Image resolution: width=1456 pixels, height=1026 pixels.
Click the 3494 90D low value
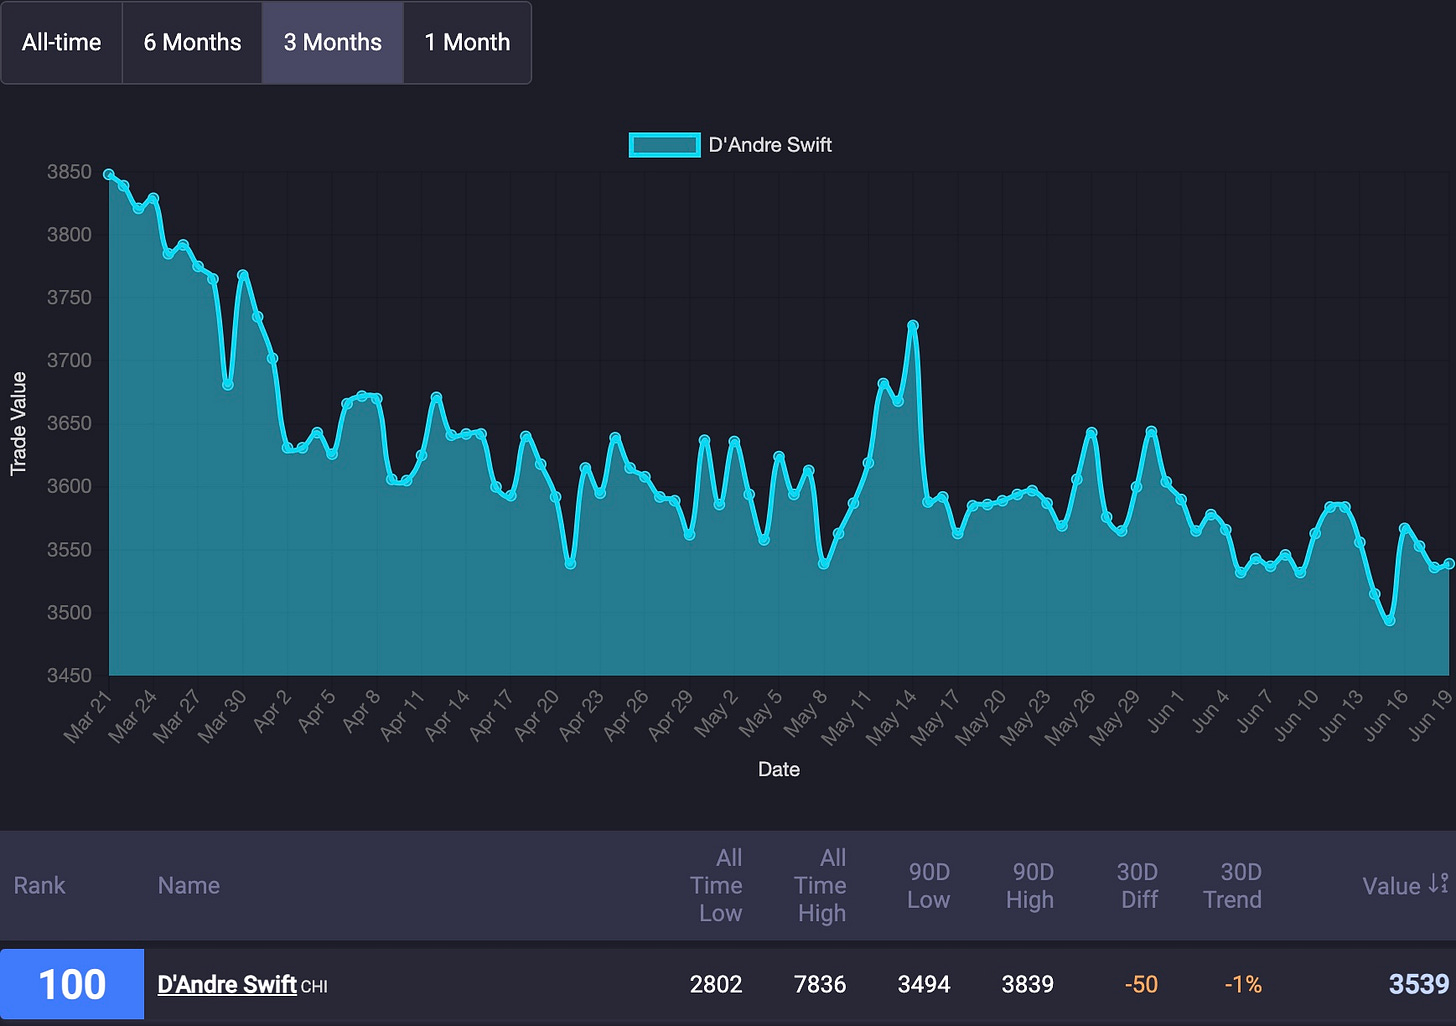924,984
